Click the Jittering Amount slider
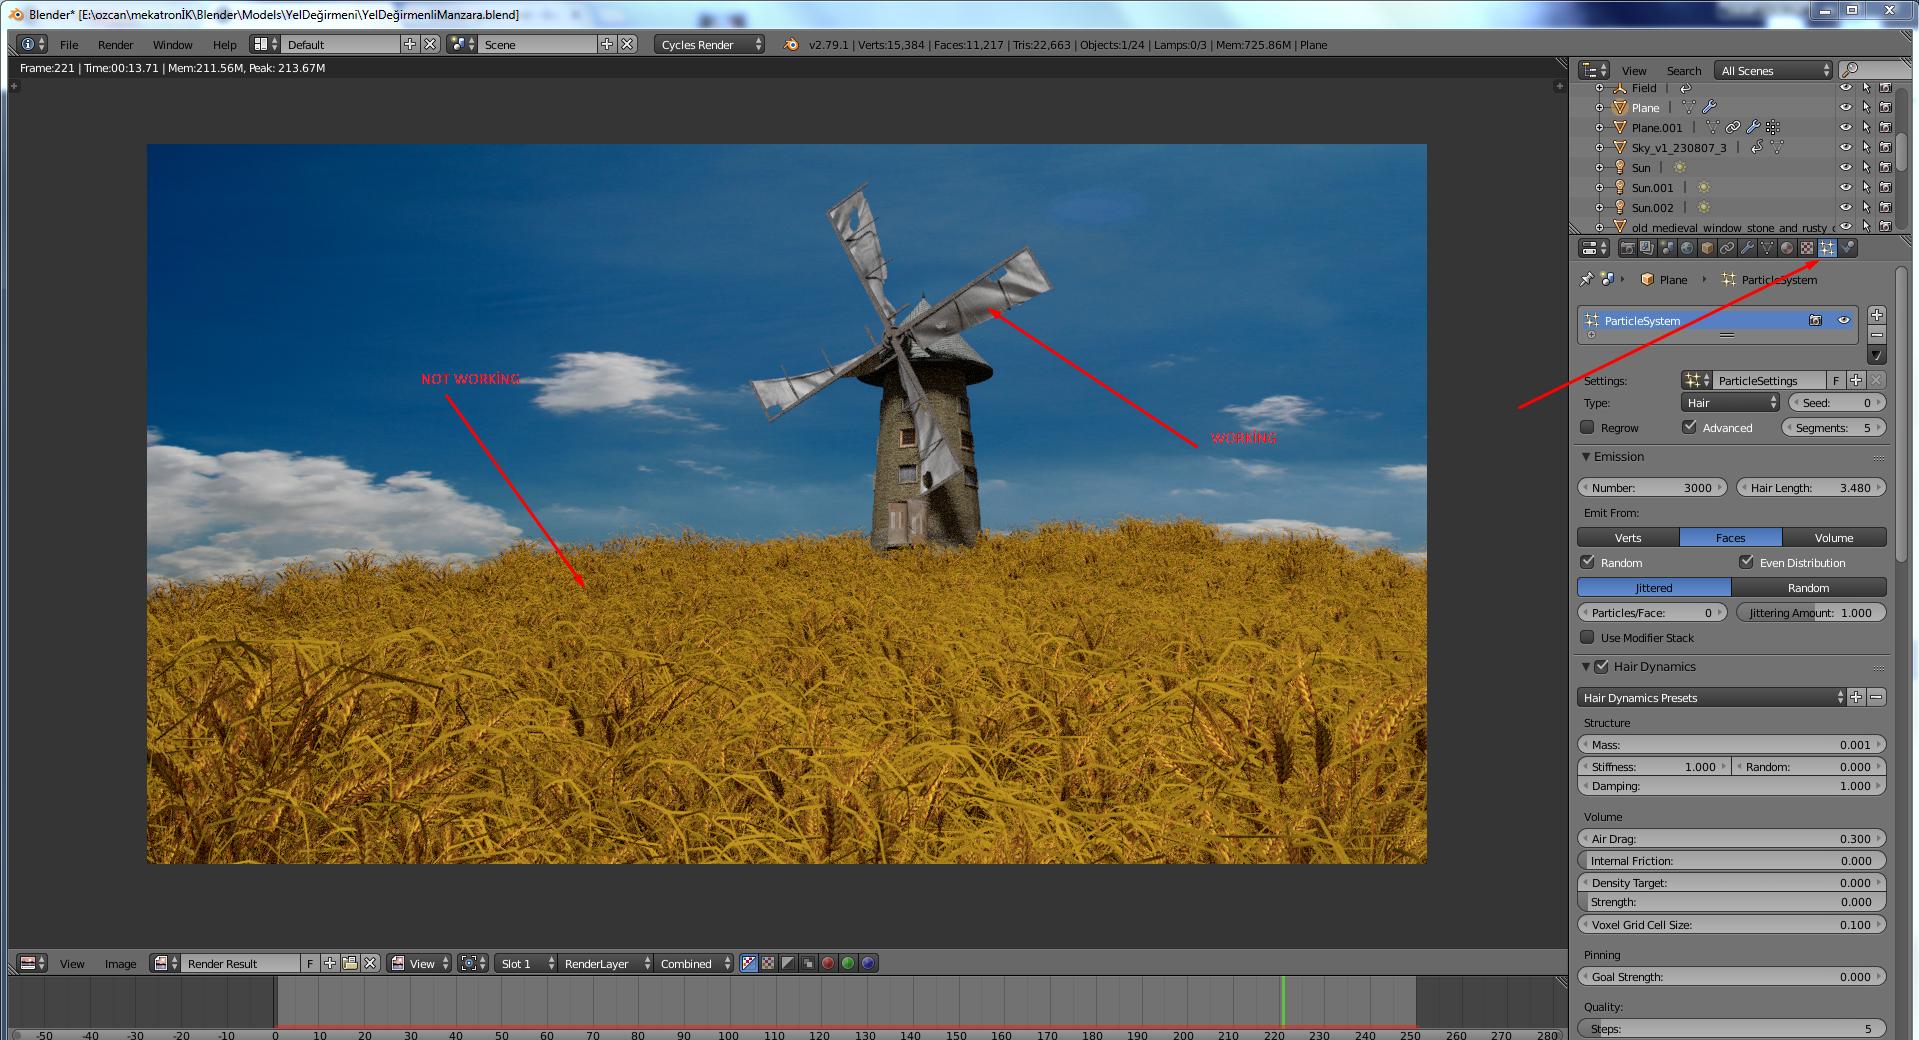This screenshot has height=1040, width=1919. click(1811, 612)
